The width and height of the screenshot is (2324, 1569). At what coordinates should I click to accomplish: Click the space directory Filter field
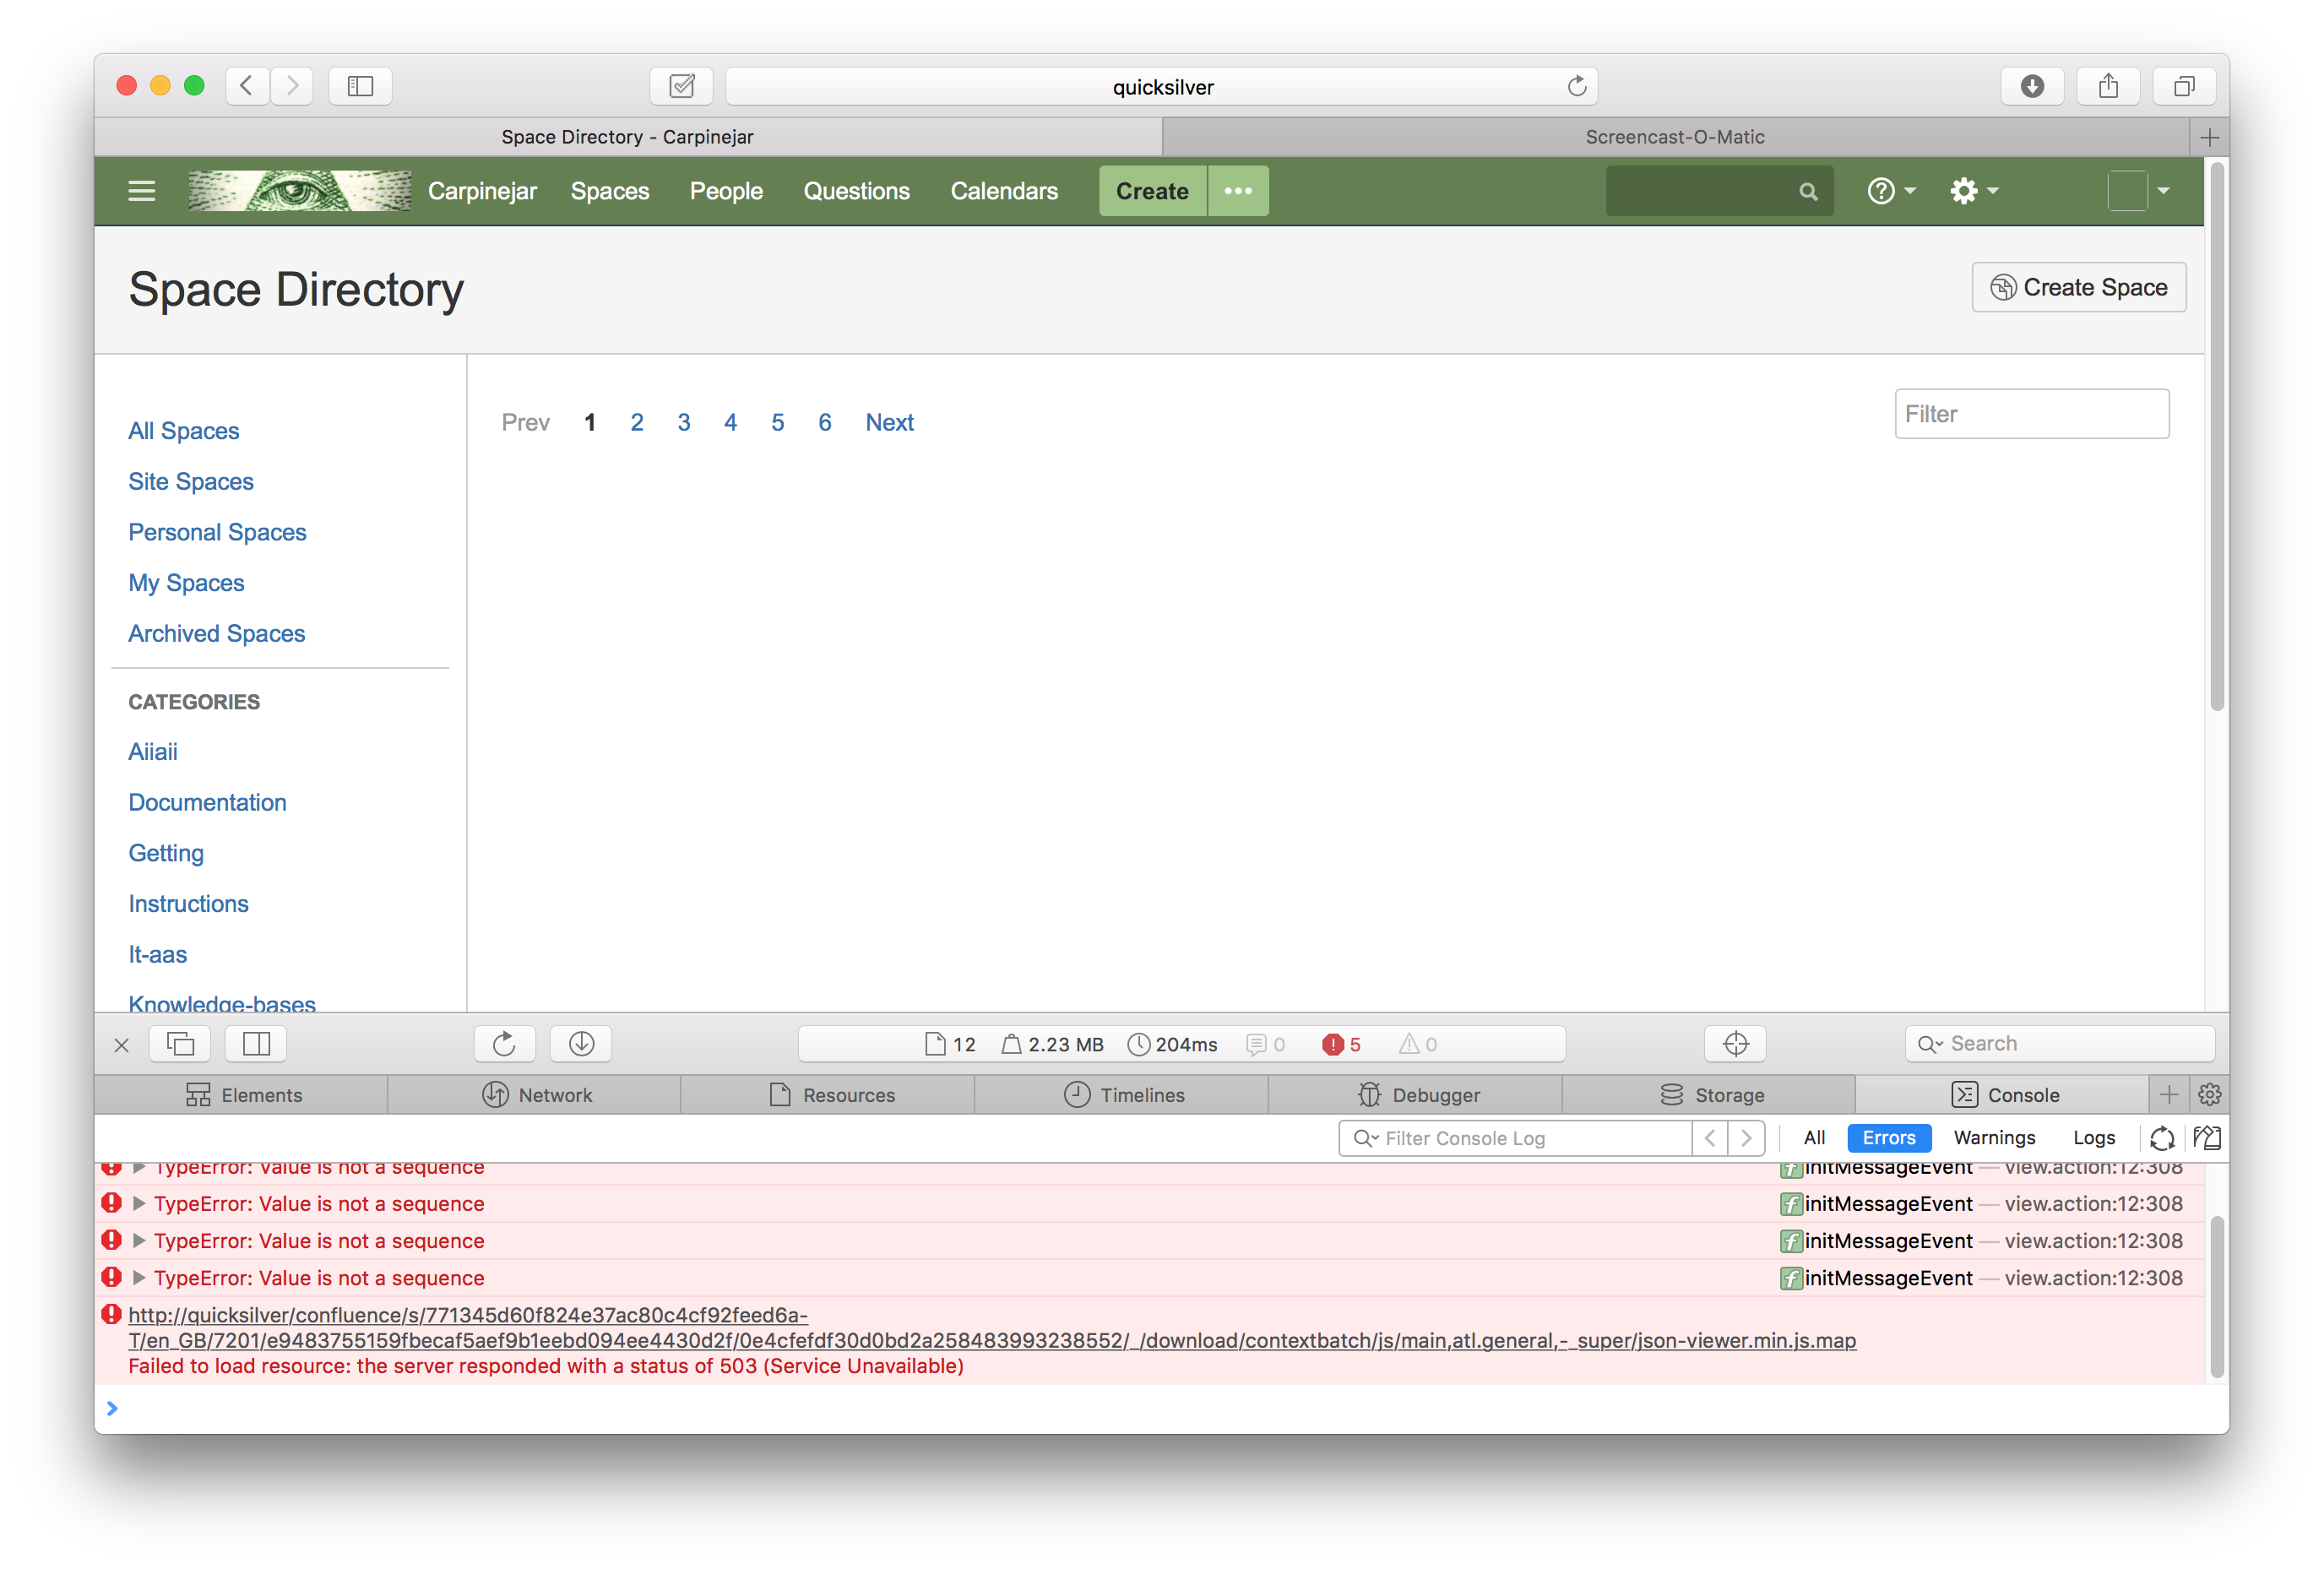point(2031,414)
